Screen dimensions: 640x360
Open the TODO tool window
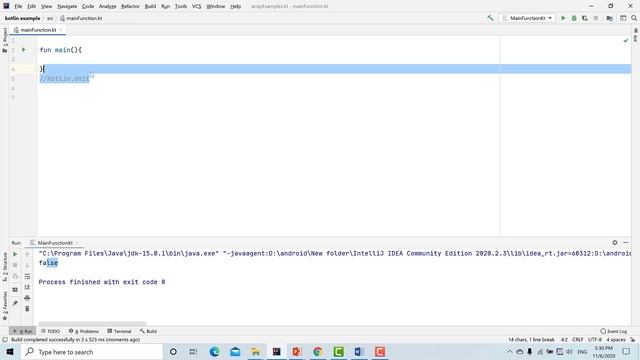(x=51, y=331)
